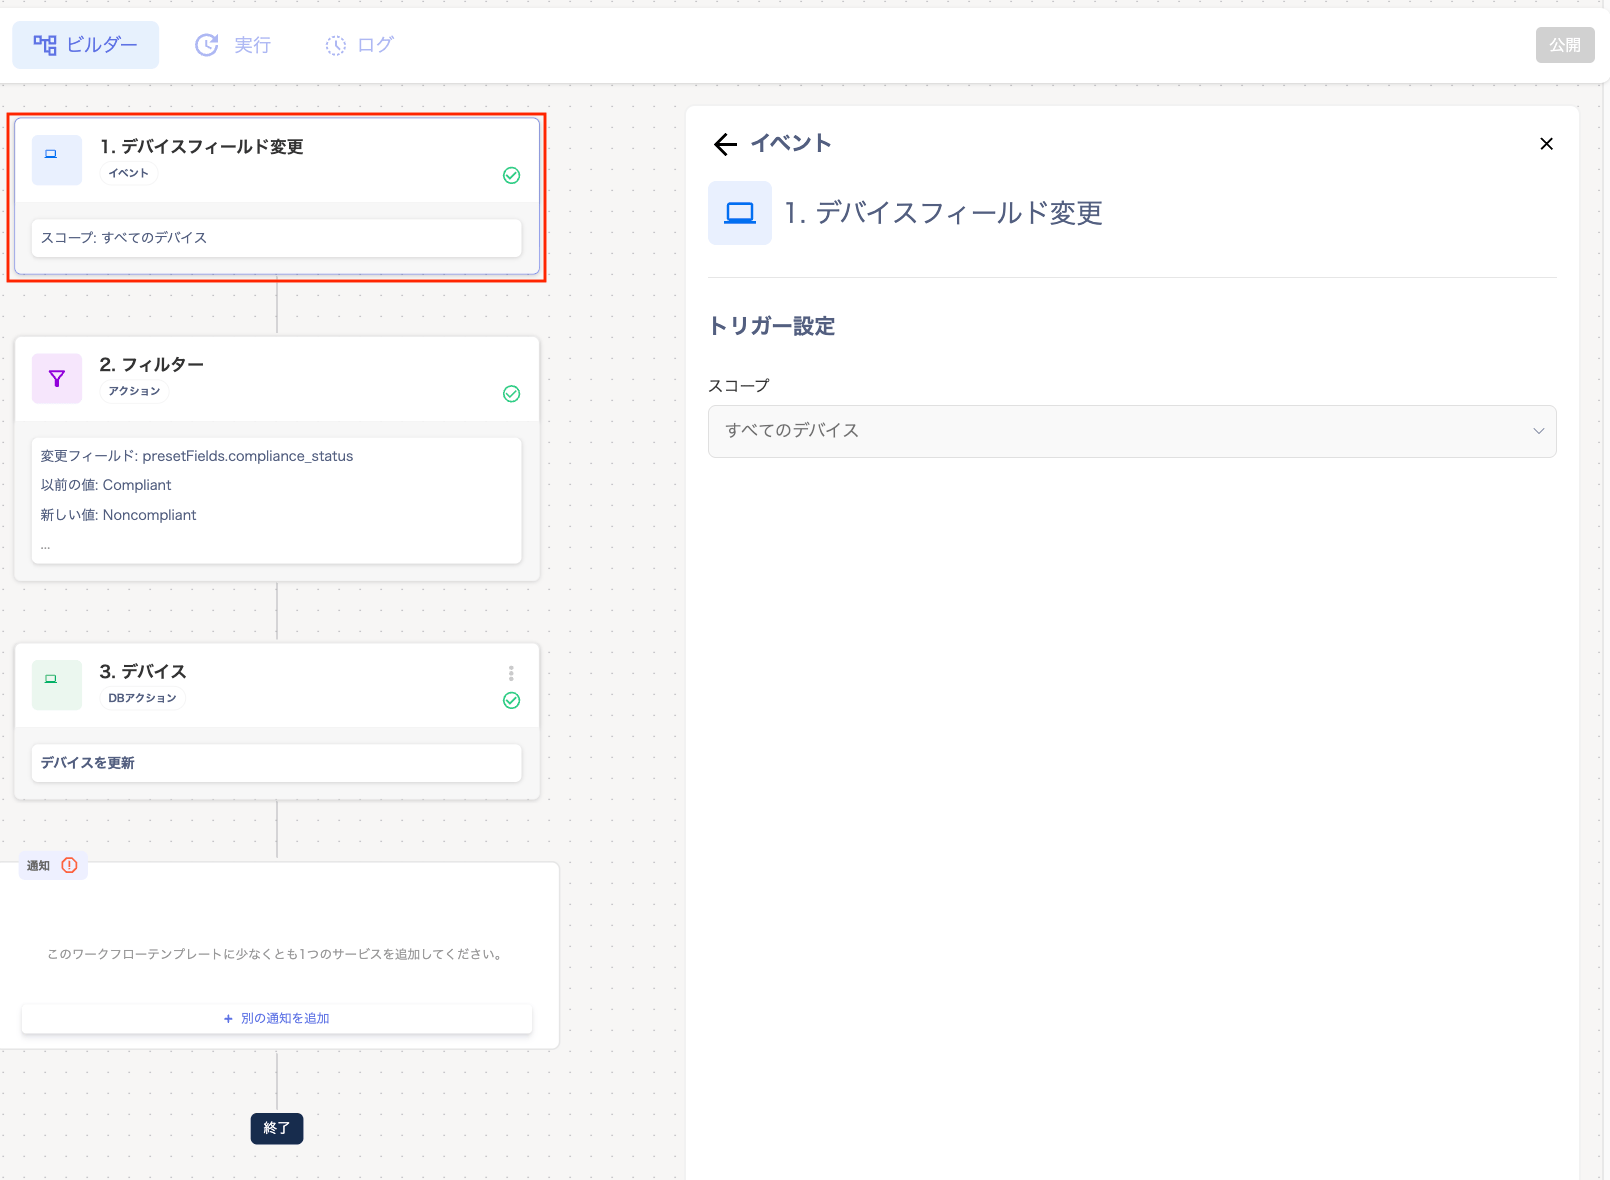Open the 実行 tab
Viewport: 1610px width, 1180px height.
click(x=233, y=45)
